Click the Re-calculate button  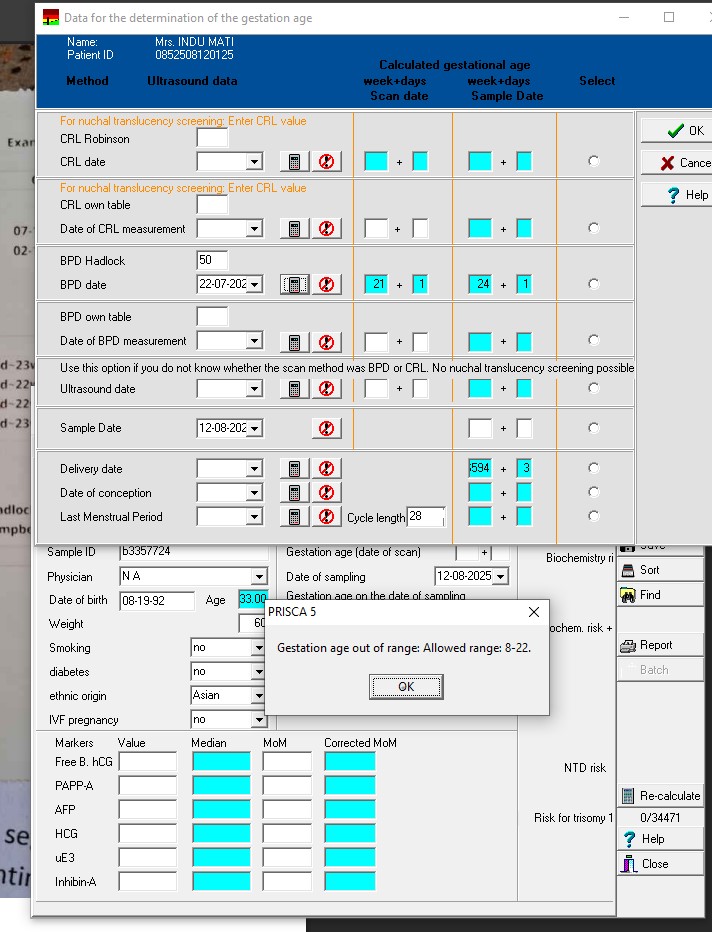660,796
